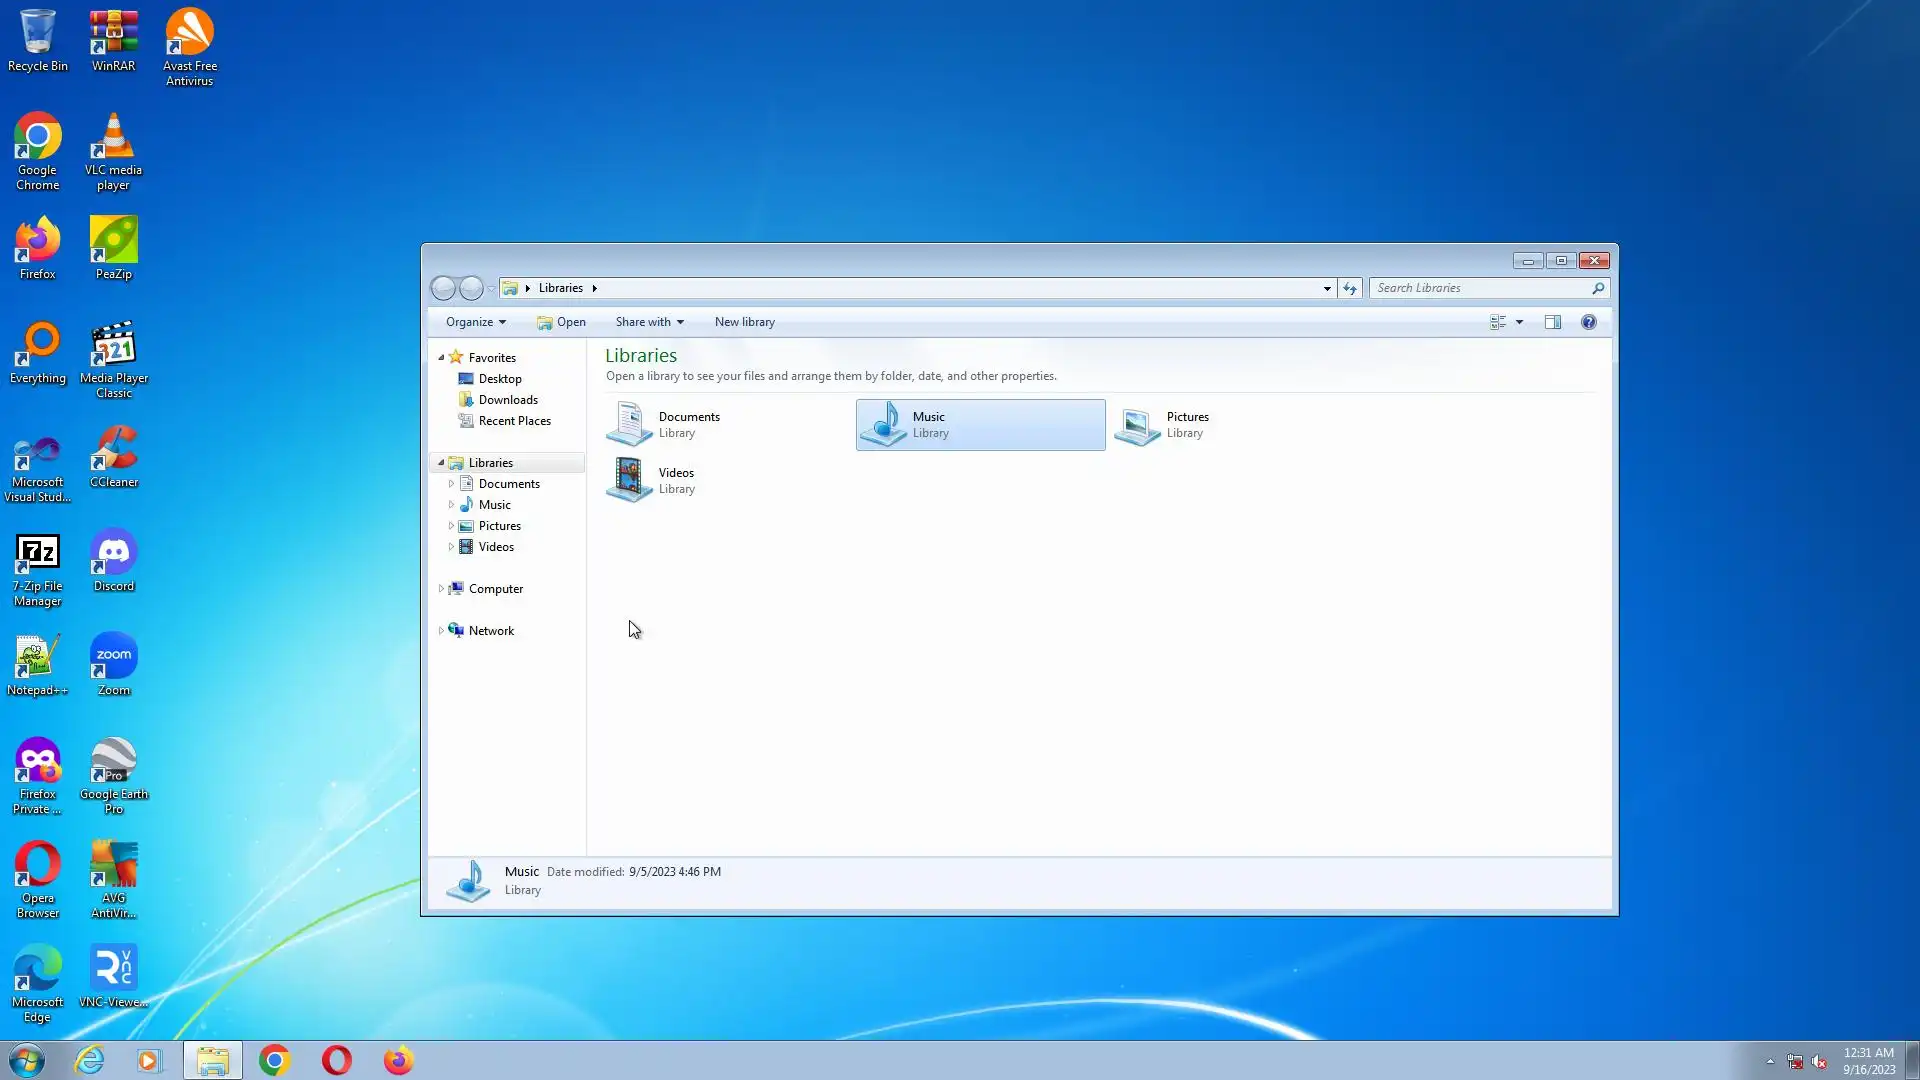Open the view options dropdown arrow
The width and height of the screenshot is (1920, 1080).
click(1519, 322)
